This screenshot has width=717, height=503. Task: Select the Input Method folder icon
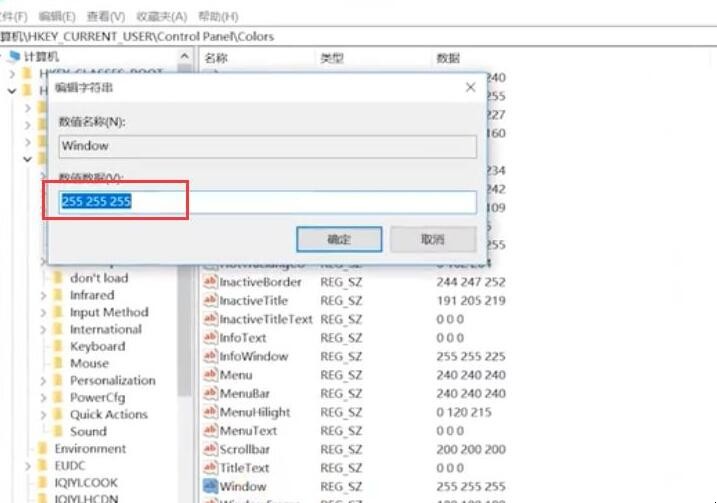pos(58,312)
